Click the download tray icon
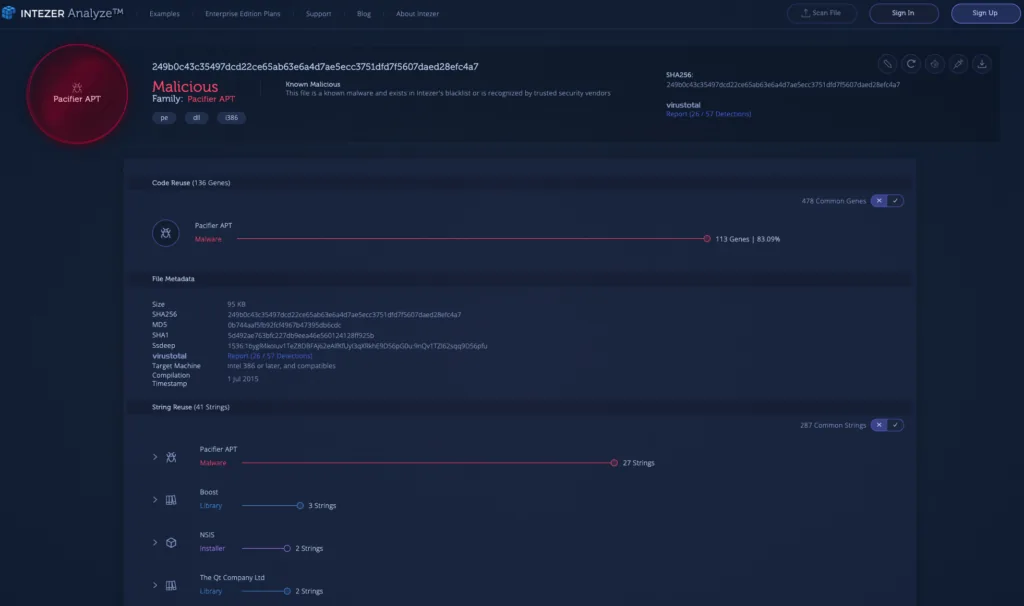 pyautogui.click(x=982, y=64)
